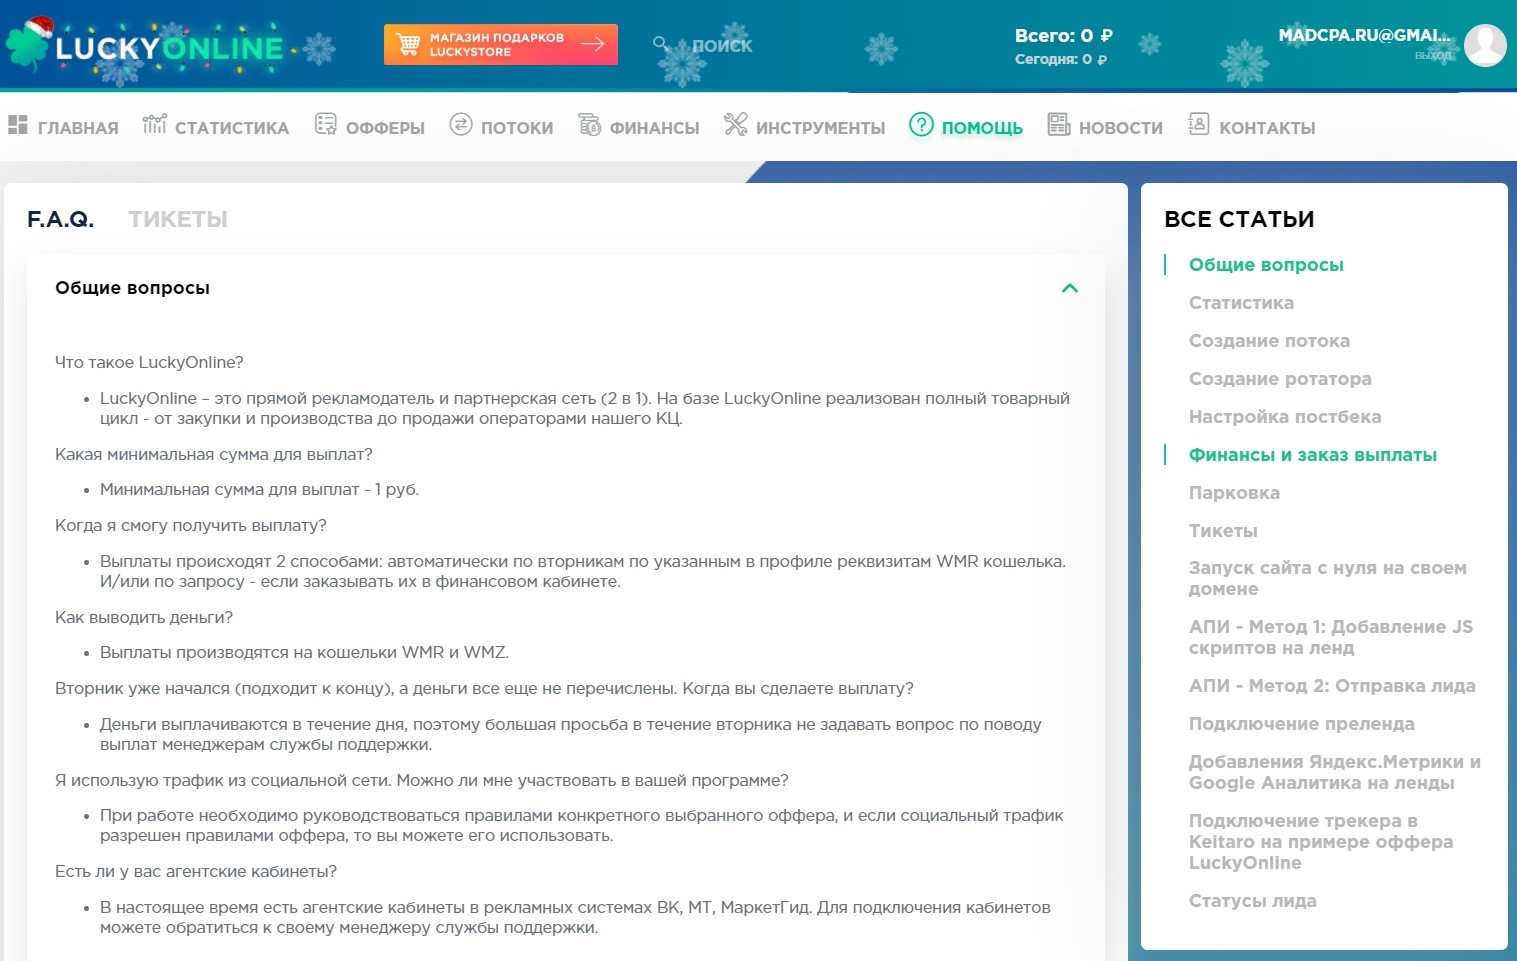Image resolution: width=1517 pixels, height=961 pixels.
Task: Open the Статусы лида article
Action: (1252, 901)
